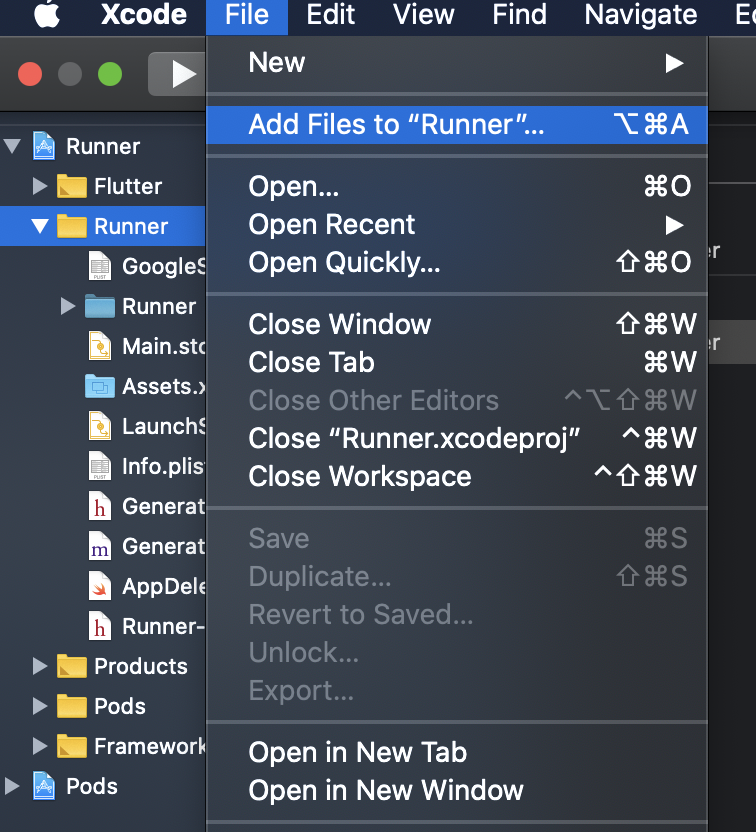Screen dimensions: 756x832
Task: Choose Add Files to "Runner"…
Action: click(x=457, y=125)
